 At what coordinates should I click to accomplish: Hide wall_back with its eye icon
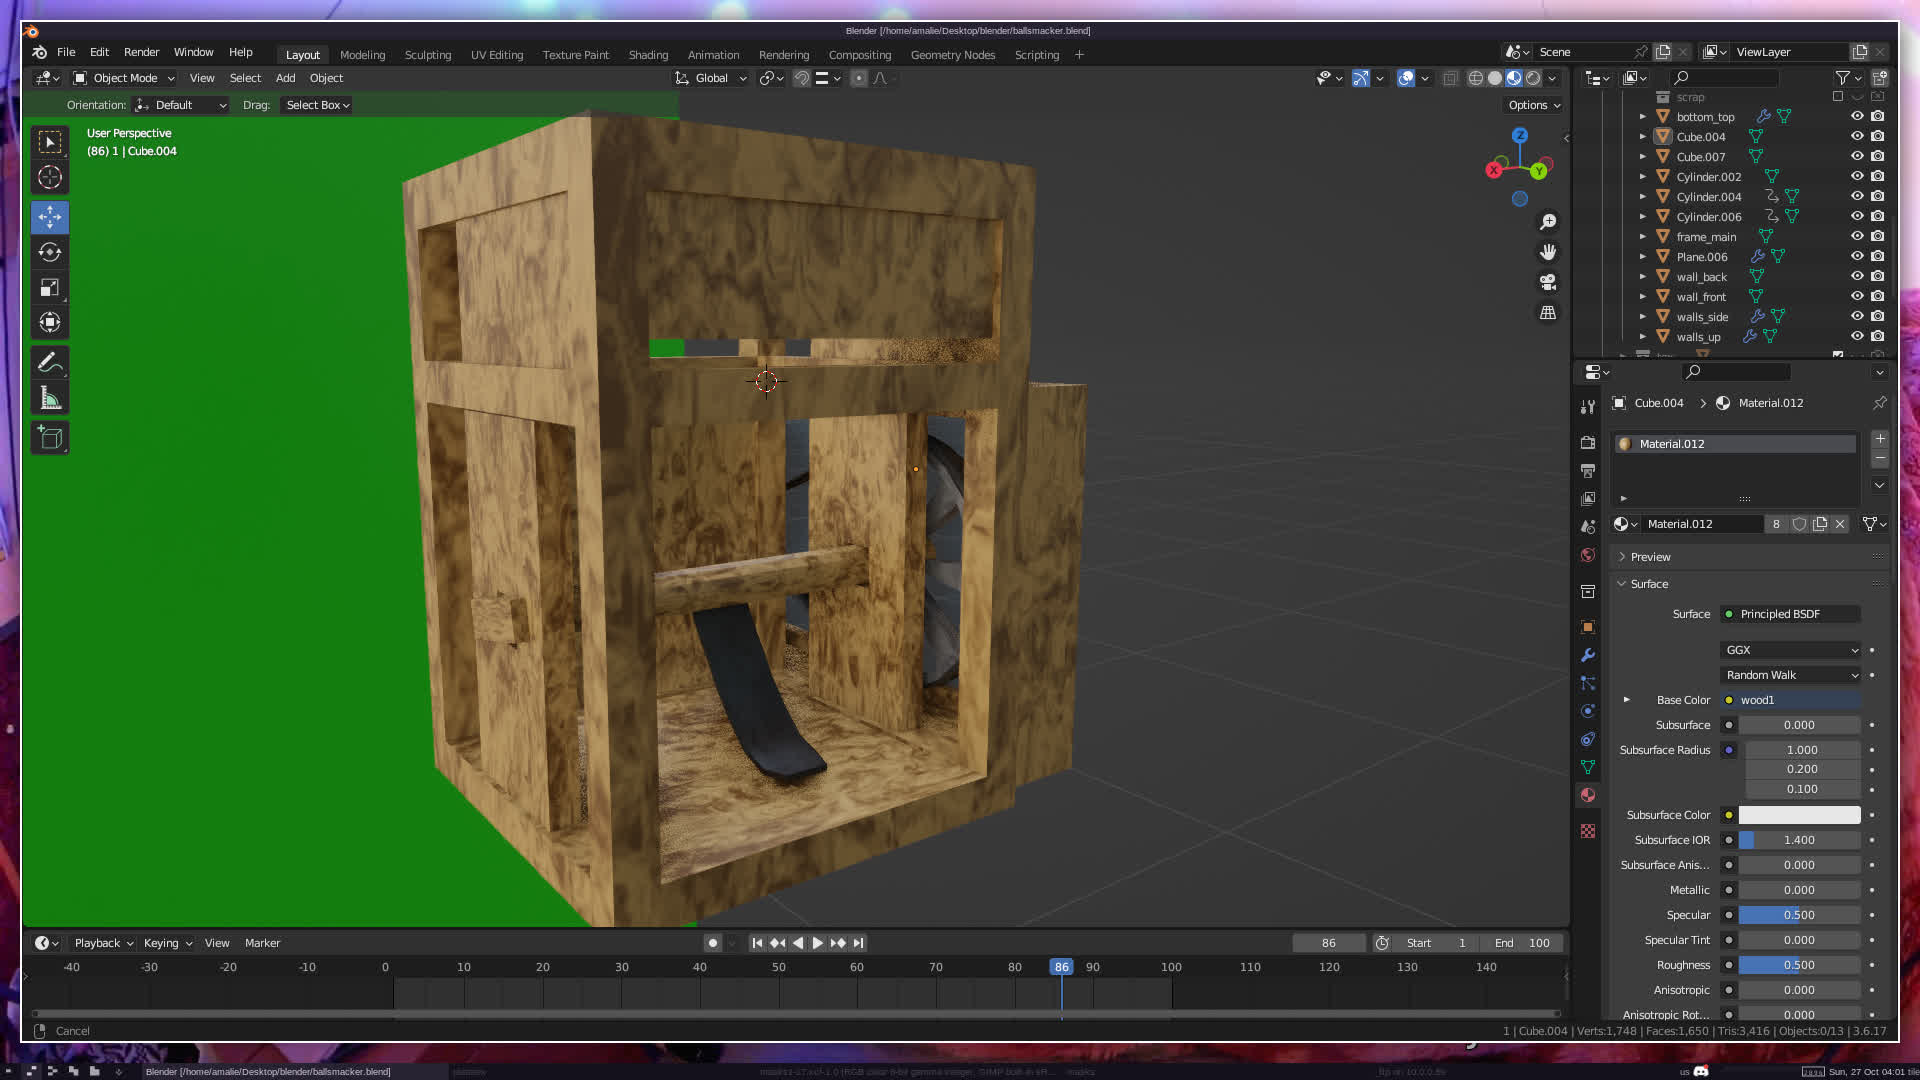click(1857, 276)
